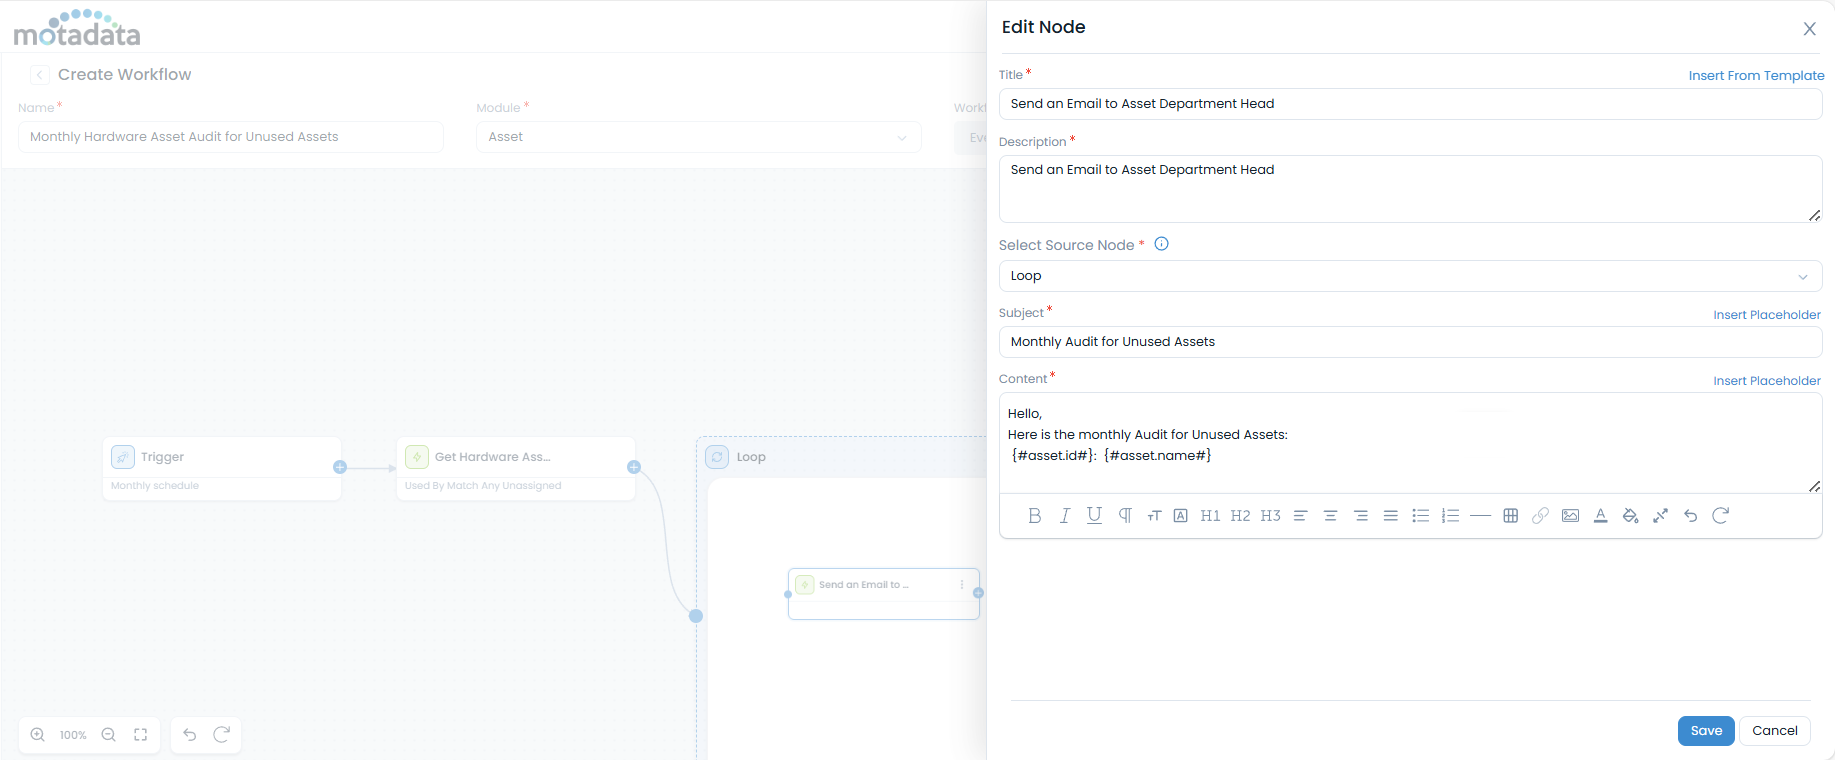
Task: Toggle italic formatting in content editor
Action: [1064, 516]
